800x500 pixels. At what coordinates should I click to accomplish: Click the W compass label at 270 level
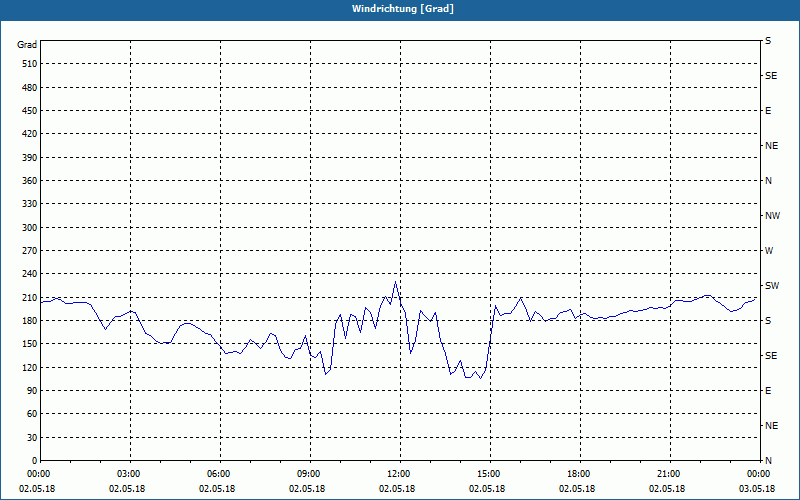coord(769,251)
